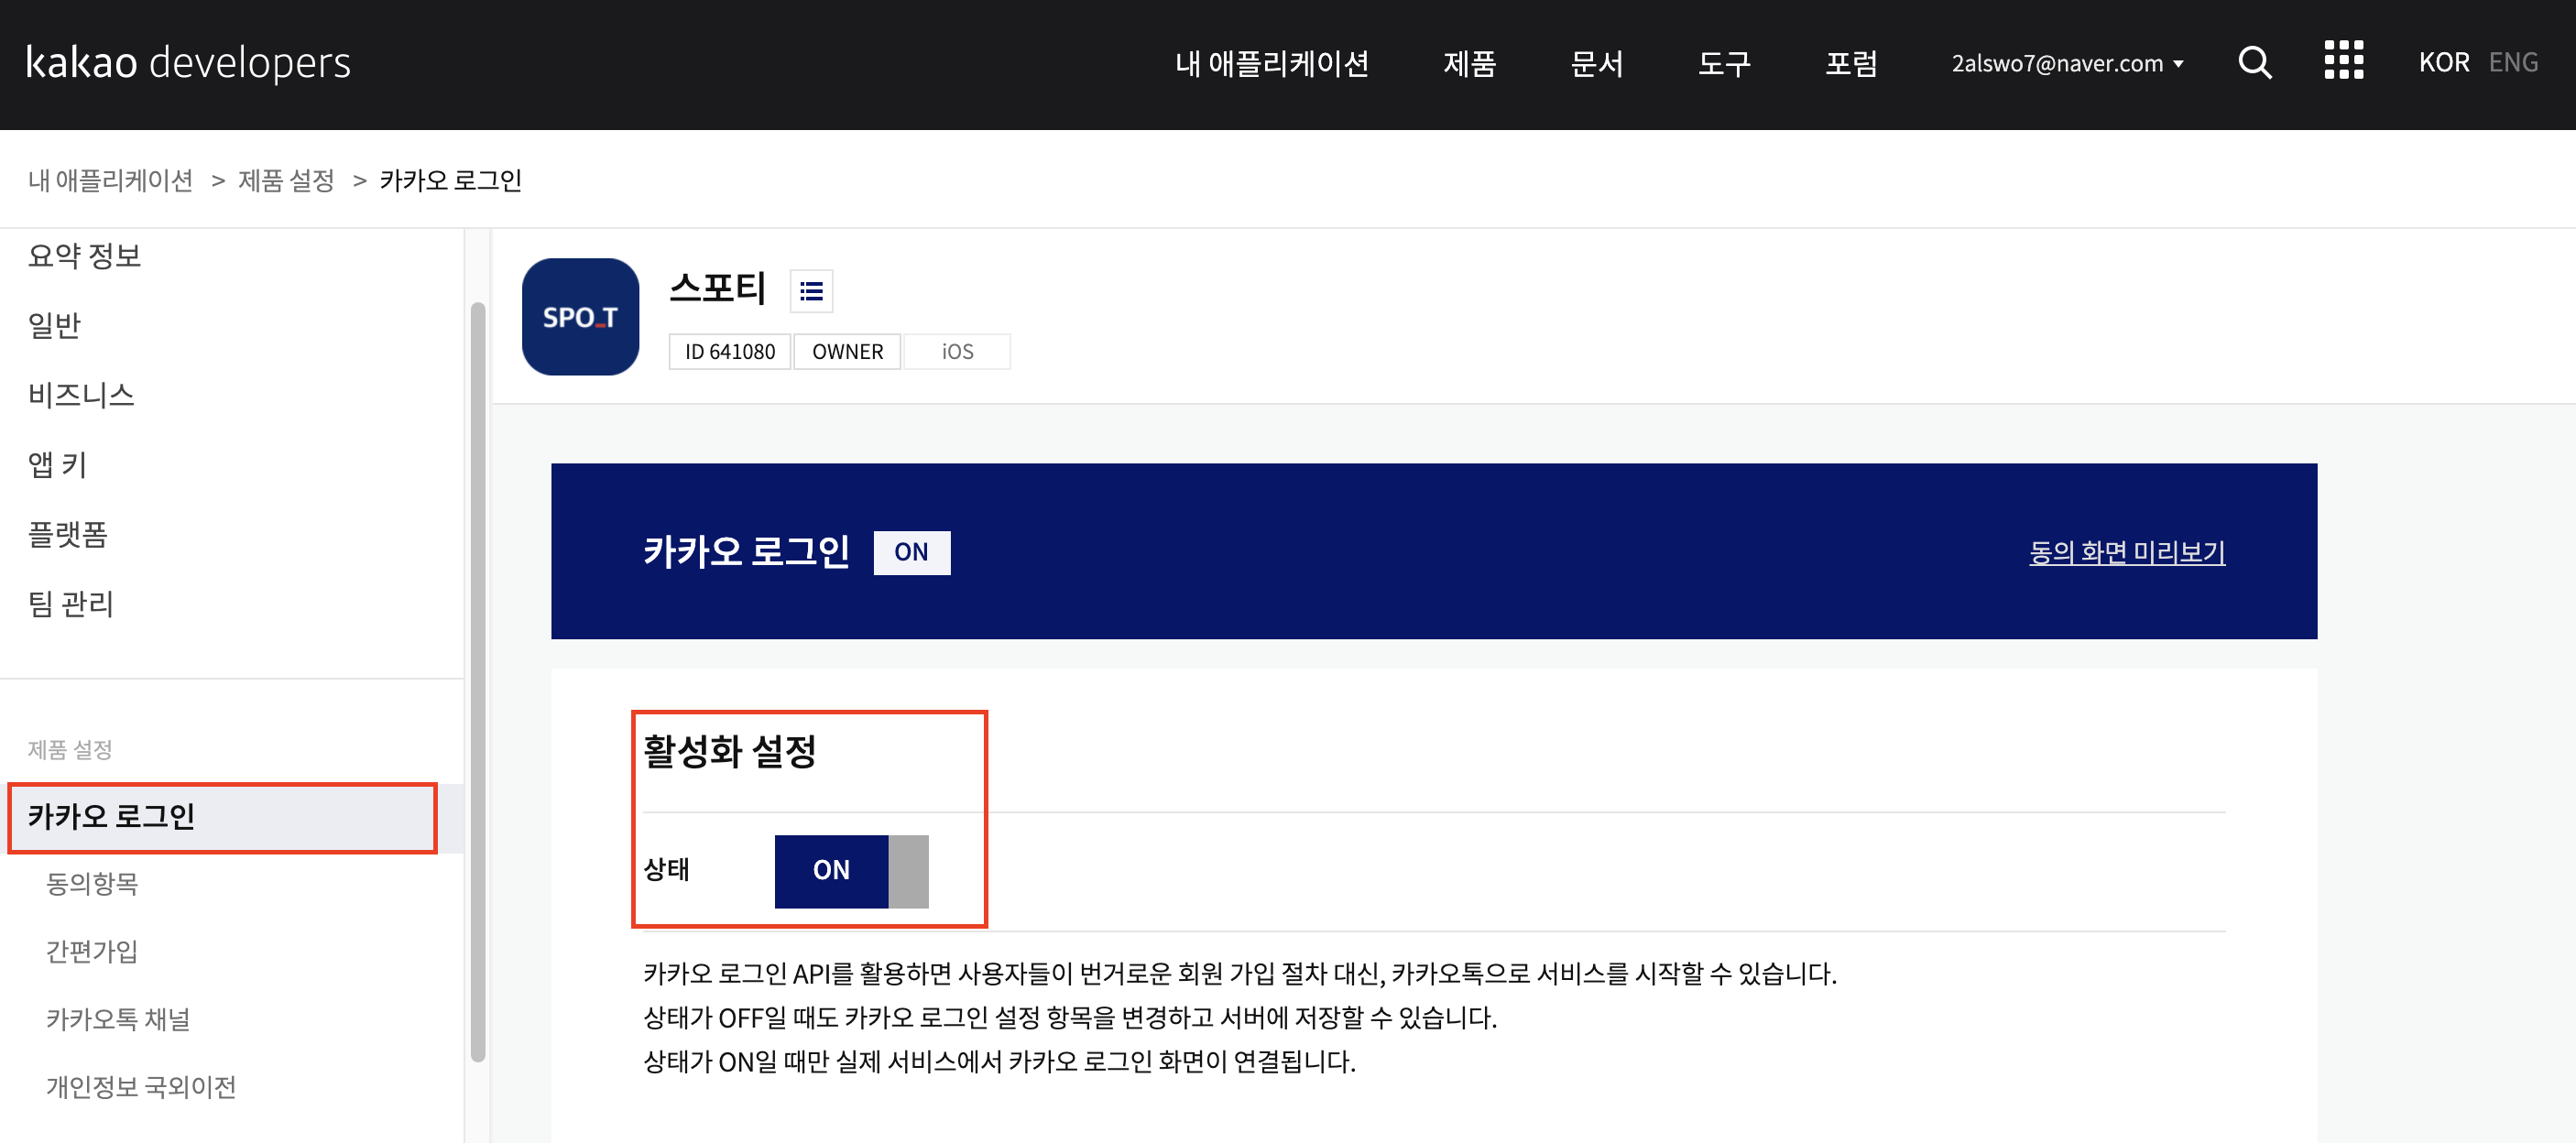
Task: Select 앱 키 in the sidebar
Action: (x=57, y=465)
